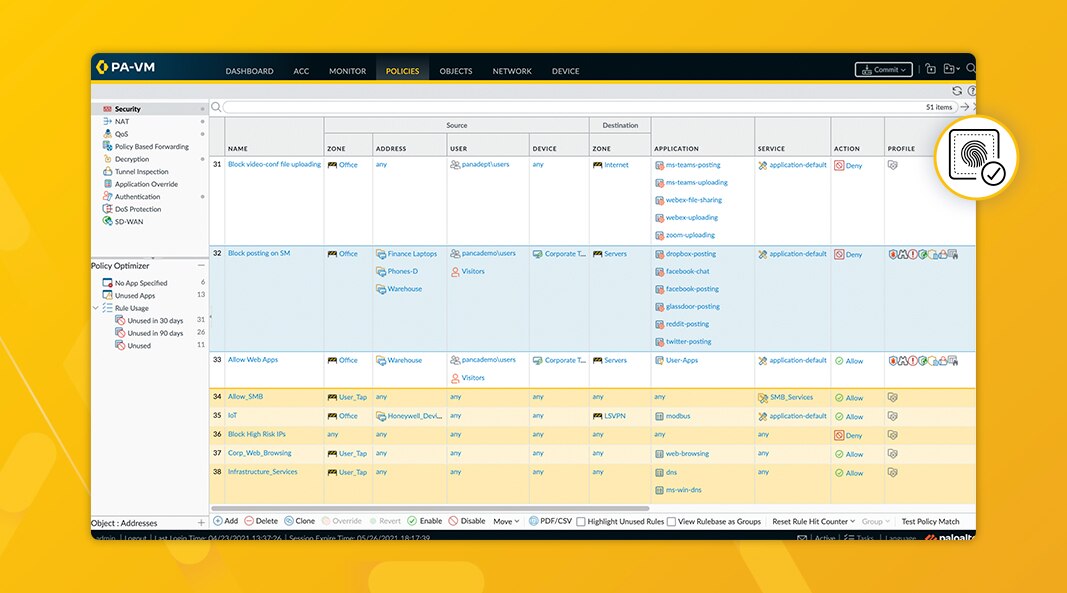Screen dimensions: 1067x593
Task: Click the Delete rule icon
Action: tap(249, 521)
